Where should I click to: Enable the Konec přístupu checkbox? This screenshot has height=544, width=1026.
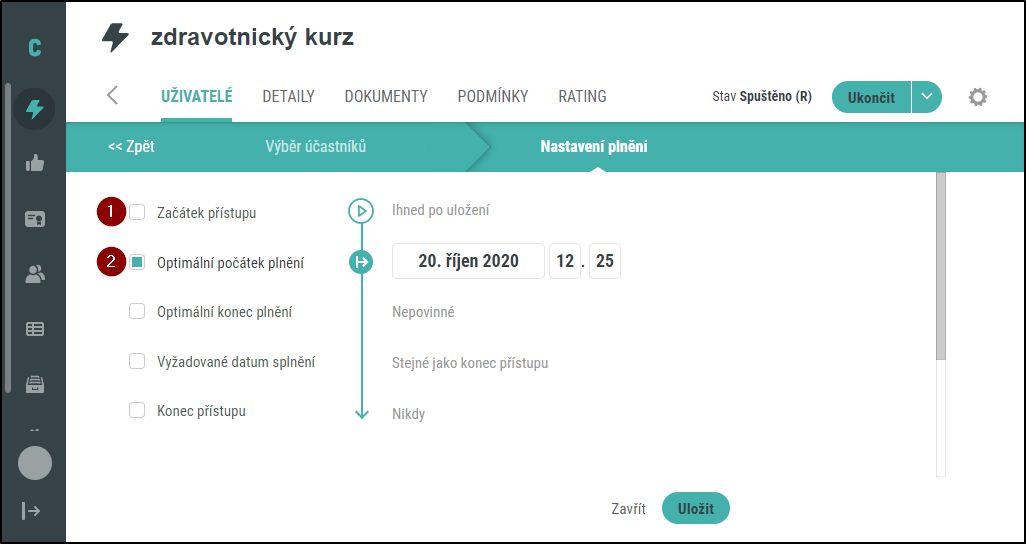click(138, 410)
